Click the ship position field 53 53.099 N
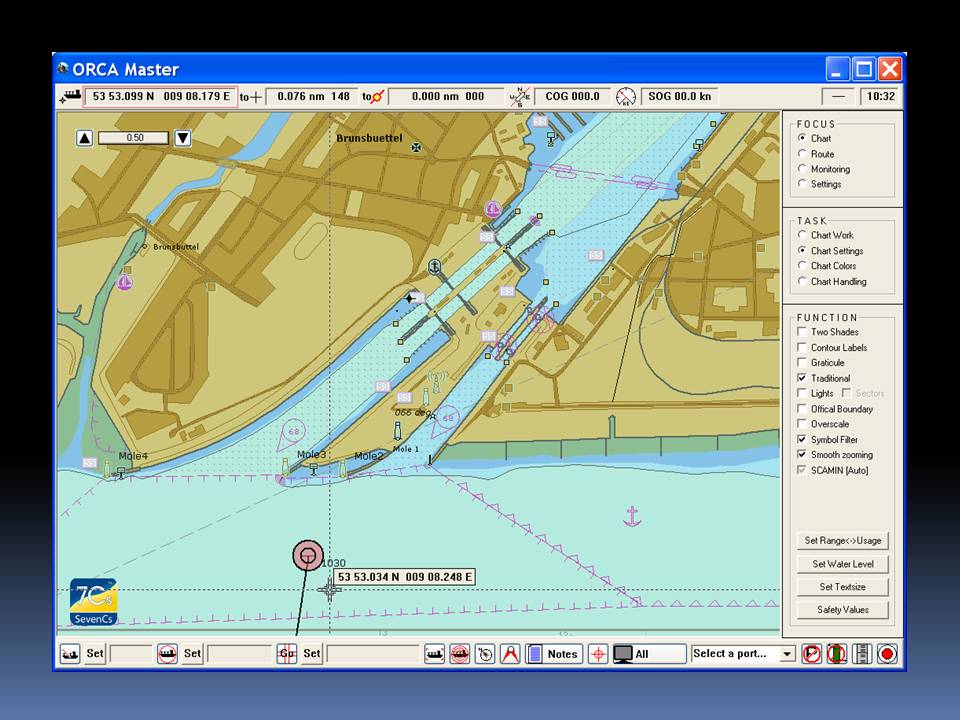 coord(161,97)
